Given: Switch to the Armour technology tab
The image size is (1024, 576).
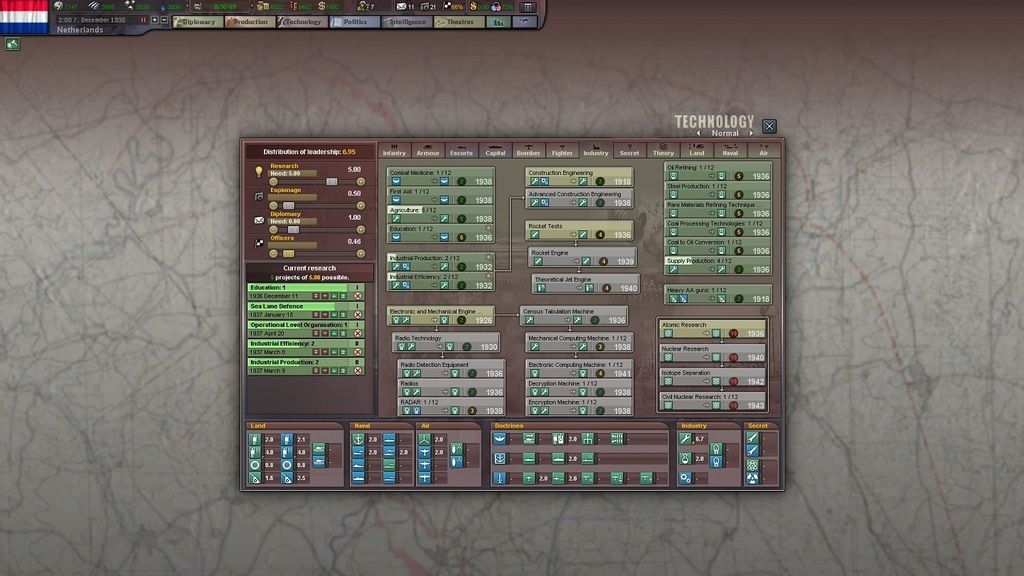Looking at the screenshot, I should coord(428,151).
